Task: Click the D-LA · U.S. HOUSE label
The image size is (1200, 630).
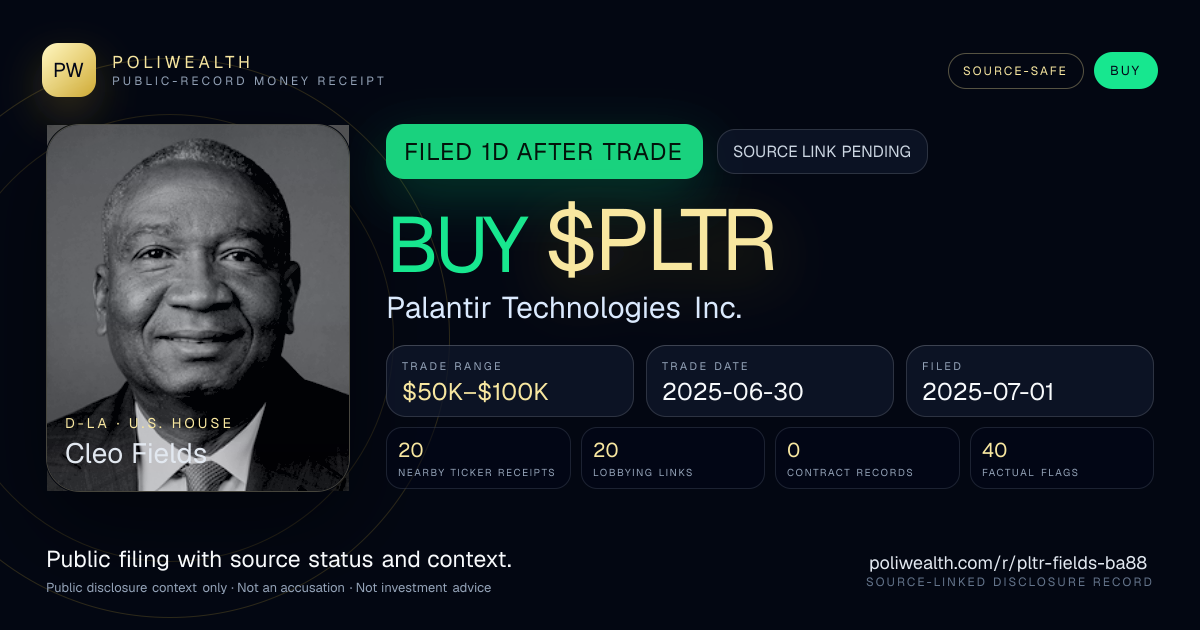Action: click(x=149, y=423)
